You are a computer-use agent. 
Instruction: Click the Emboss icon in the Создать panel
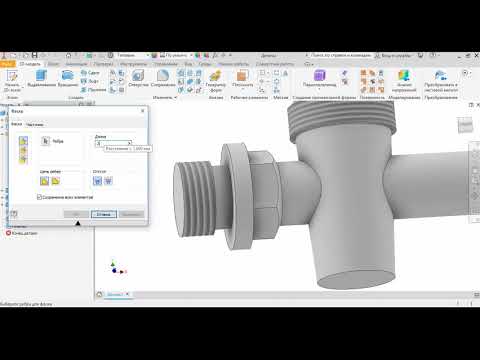[x=113, y=73]
